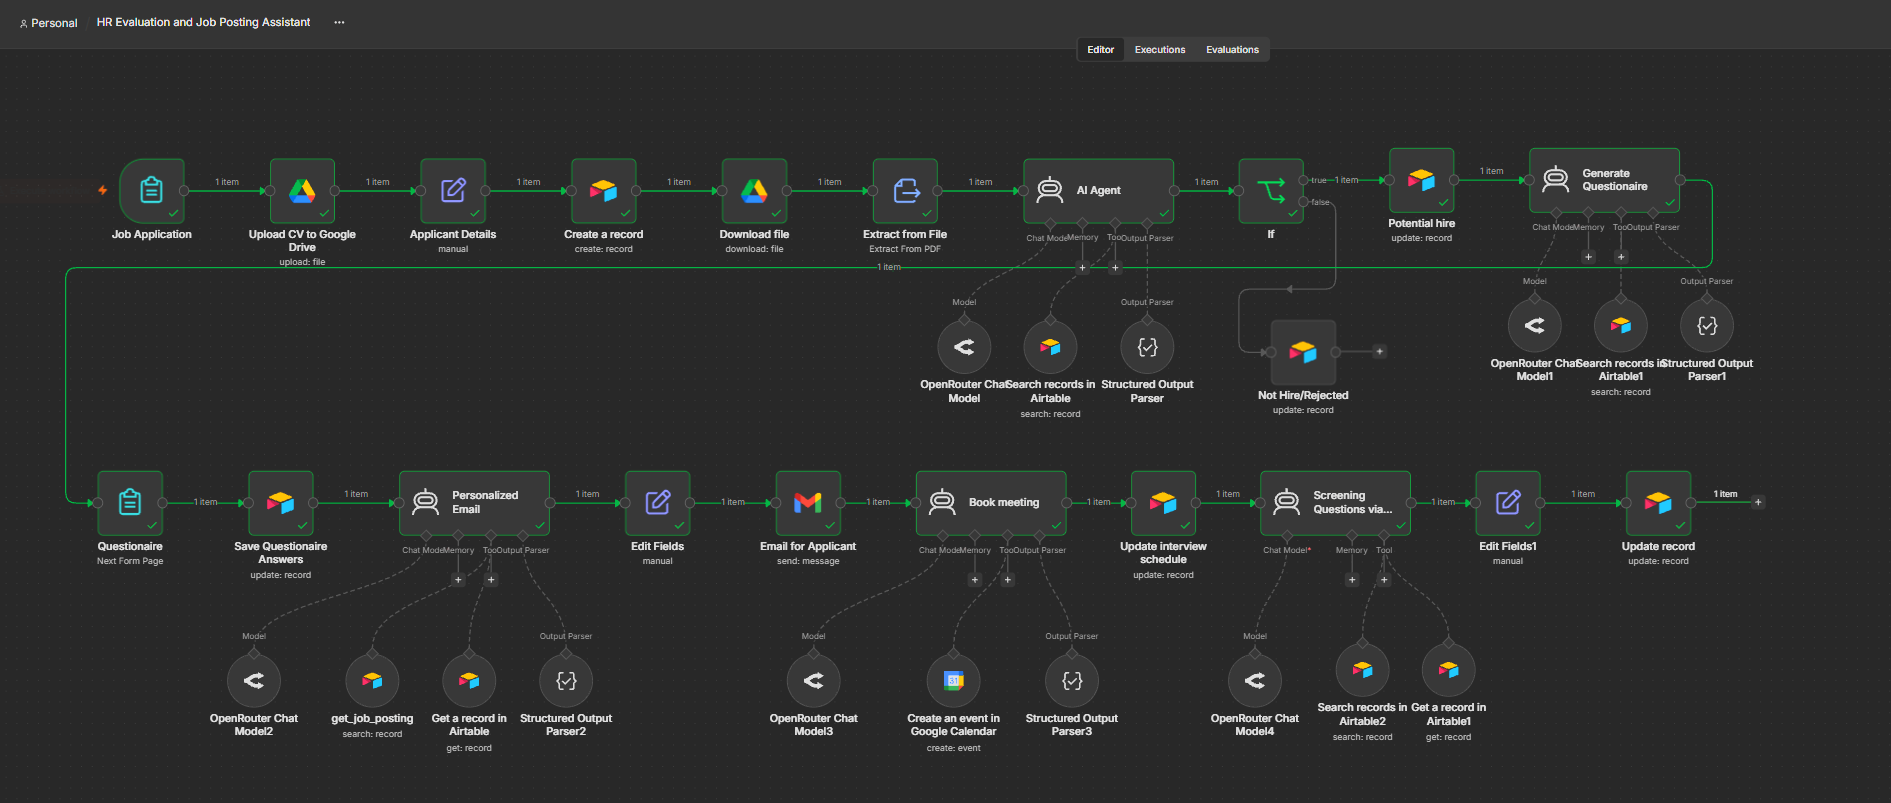The image size is (1891, 803).
Task: Switch to the Evaluations tab
Action: pos(1232,49)
